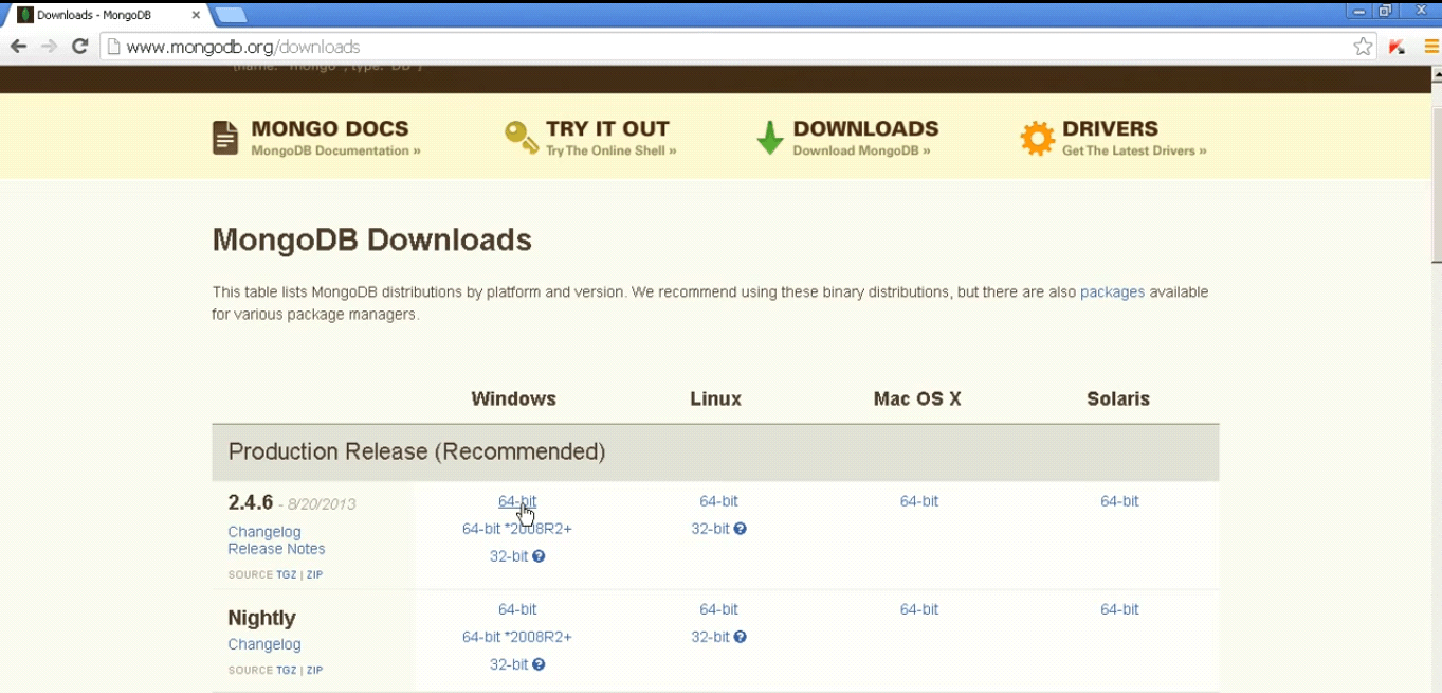Image resolution: width=1442 pixels, height=693 pixels.
Task: Minimize the Chrome window
Action: [x=1358, y=11]
